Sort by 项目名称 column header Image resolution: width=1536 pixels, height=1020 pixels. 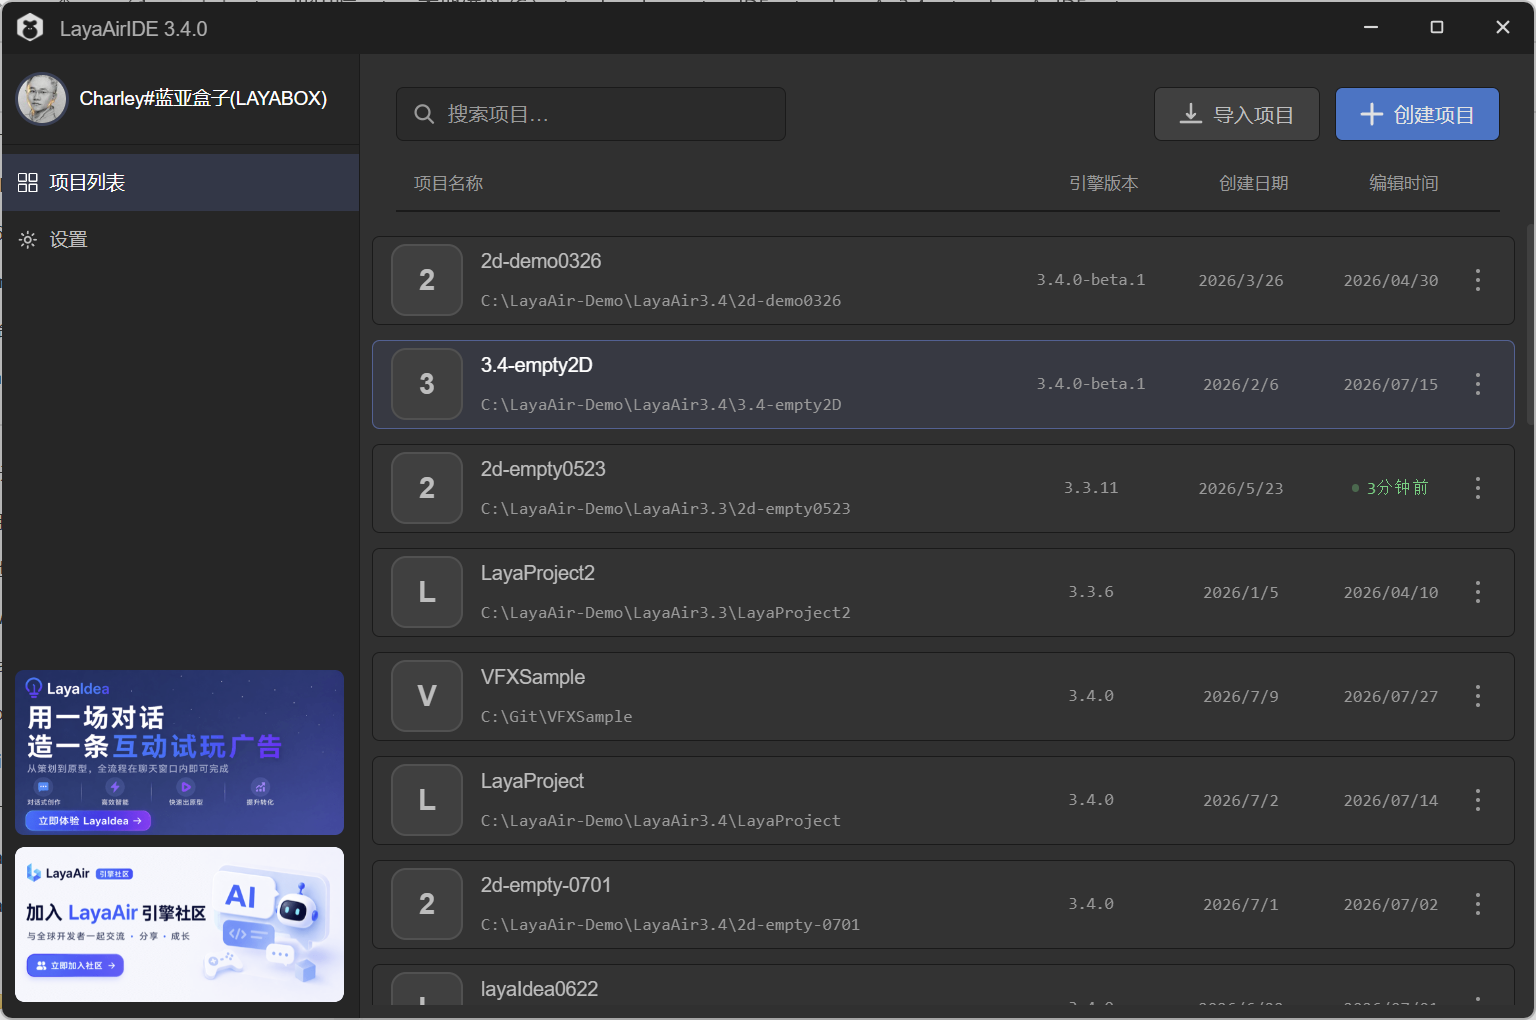coord(448,183)
